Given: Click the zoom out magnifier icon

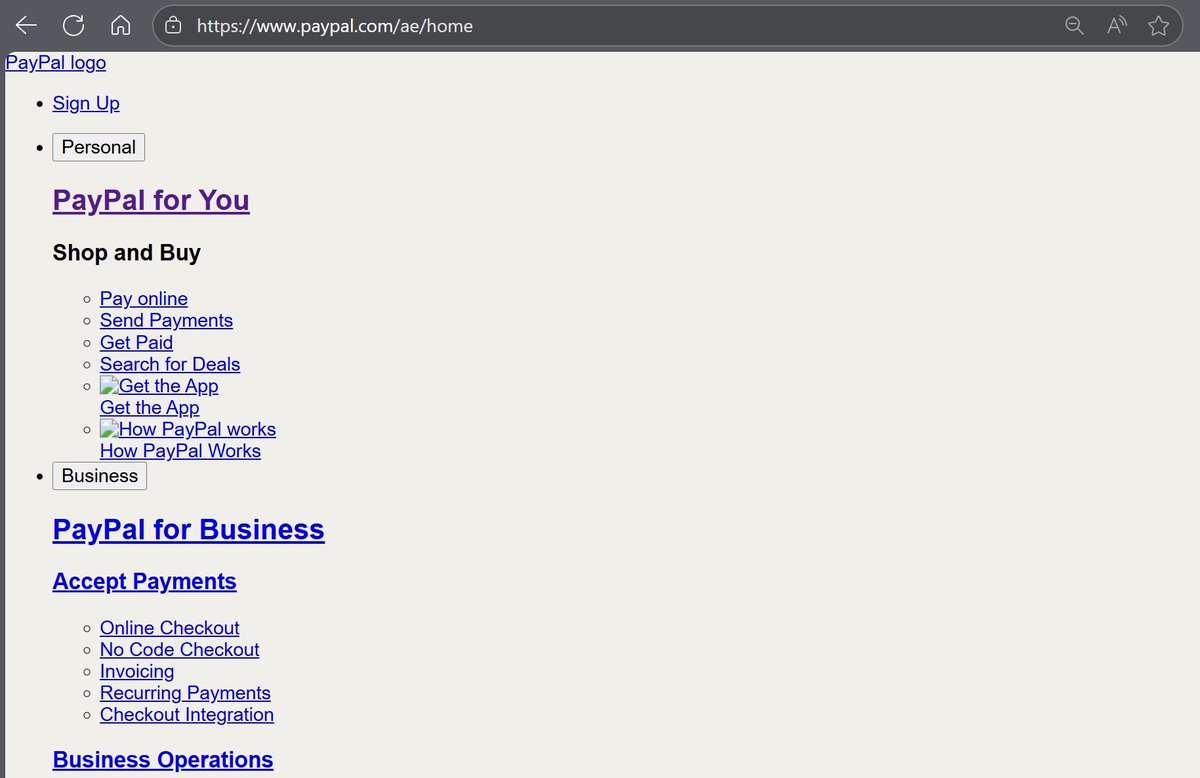Looking at the screenshot, I should (x=1074, y=26).
